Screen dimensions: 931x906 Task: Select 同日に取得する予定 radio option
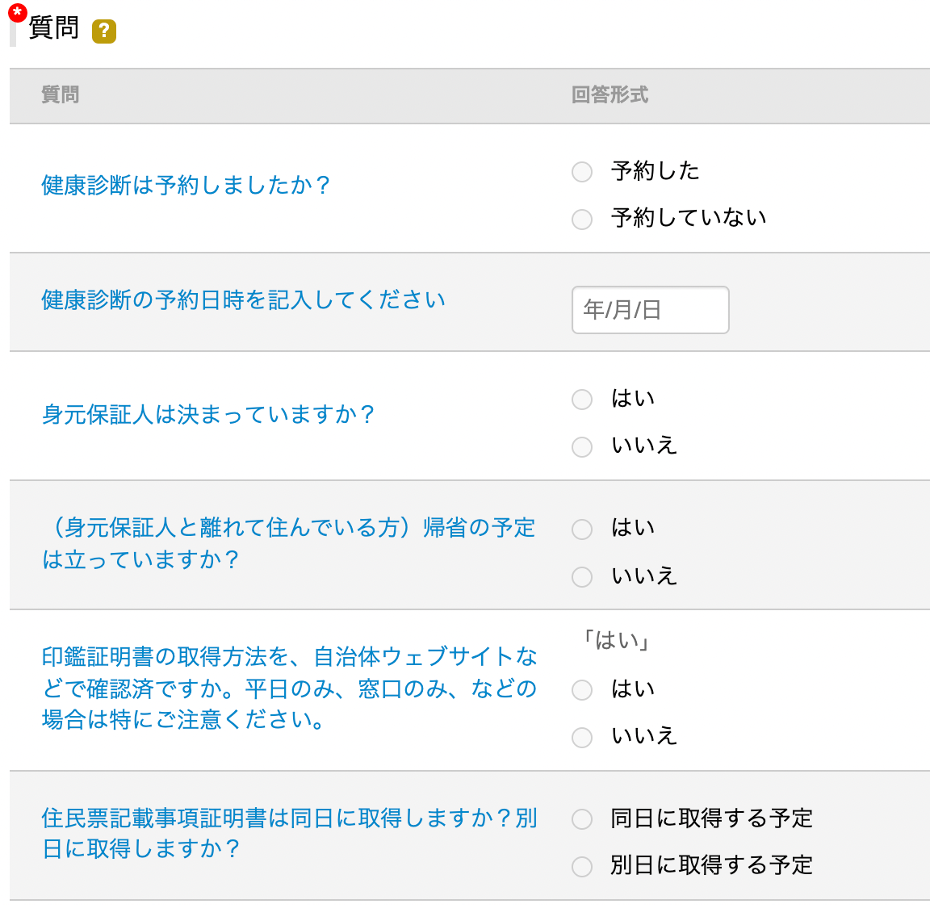point(582,819)
